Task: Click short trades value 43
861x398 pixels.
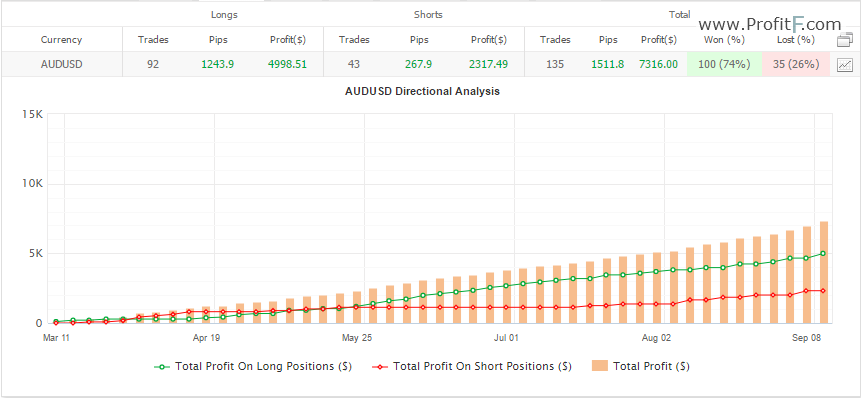Action: [354, 64]
